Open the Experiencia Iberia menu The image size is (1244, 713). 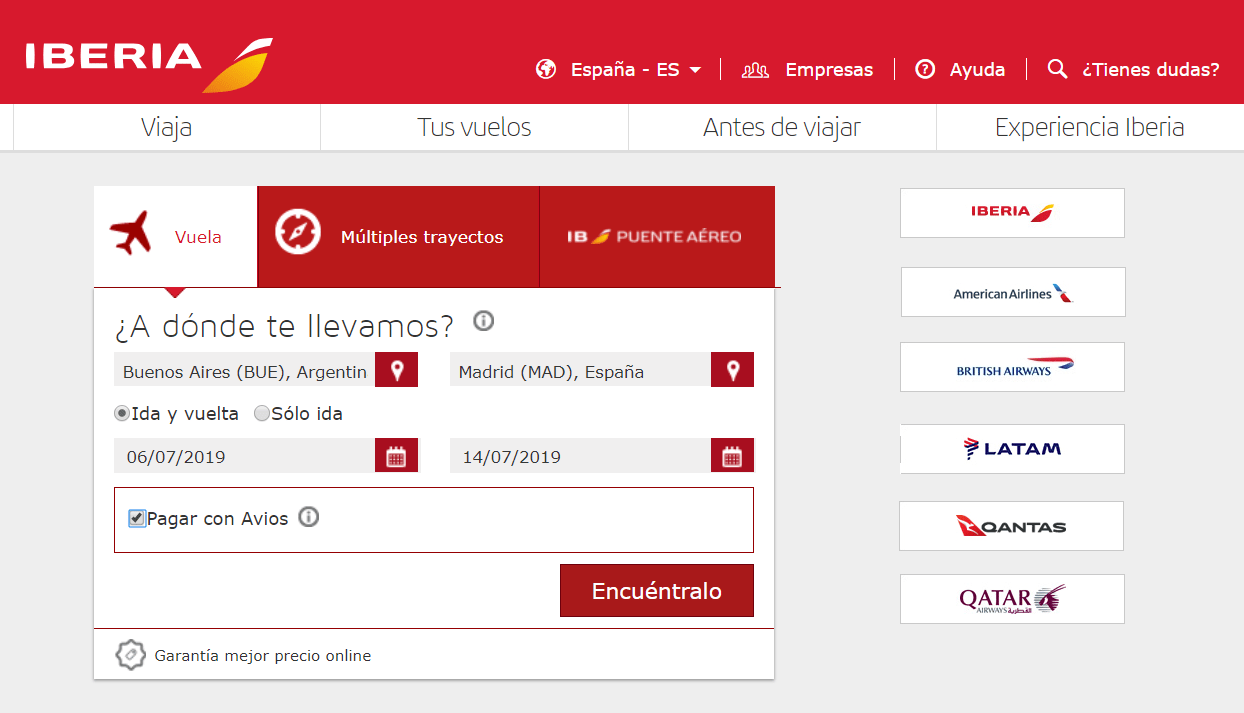coord(1089,128)
